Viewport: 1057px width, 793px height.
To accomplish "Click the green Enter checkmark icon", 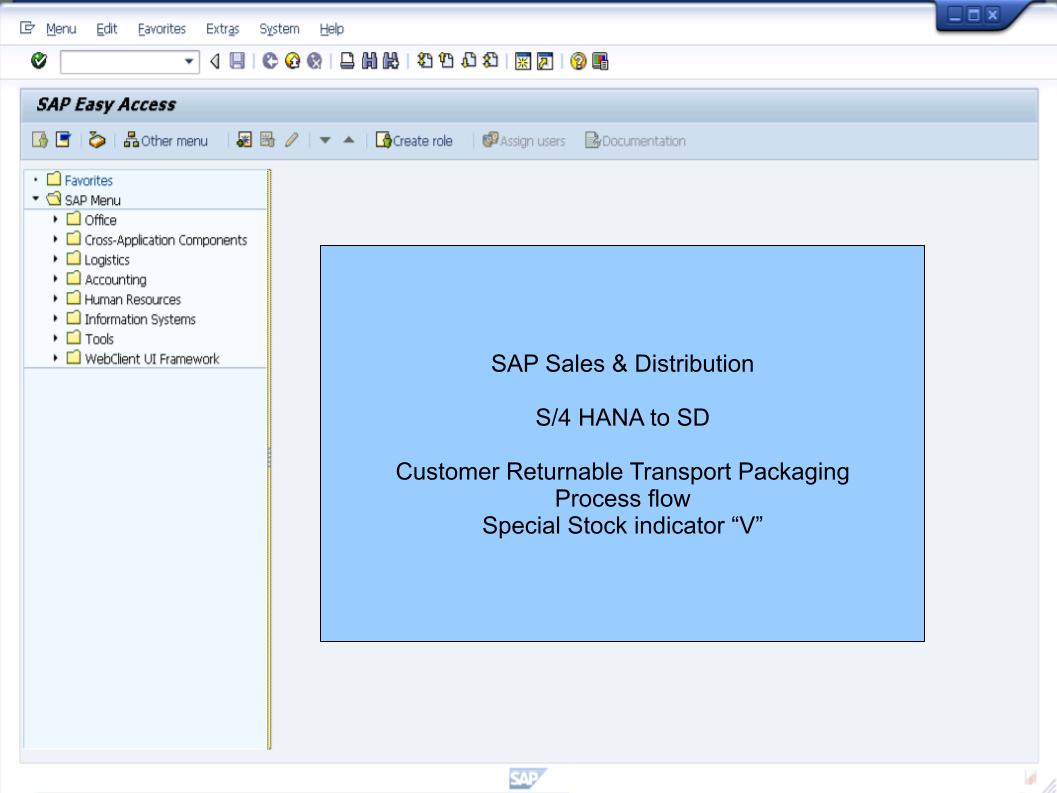I will click(x=39, y=61).
